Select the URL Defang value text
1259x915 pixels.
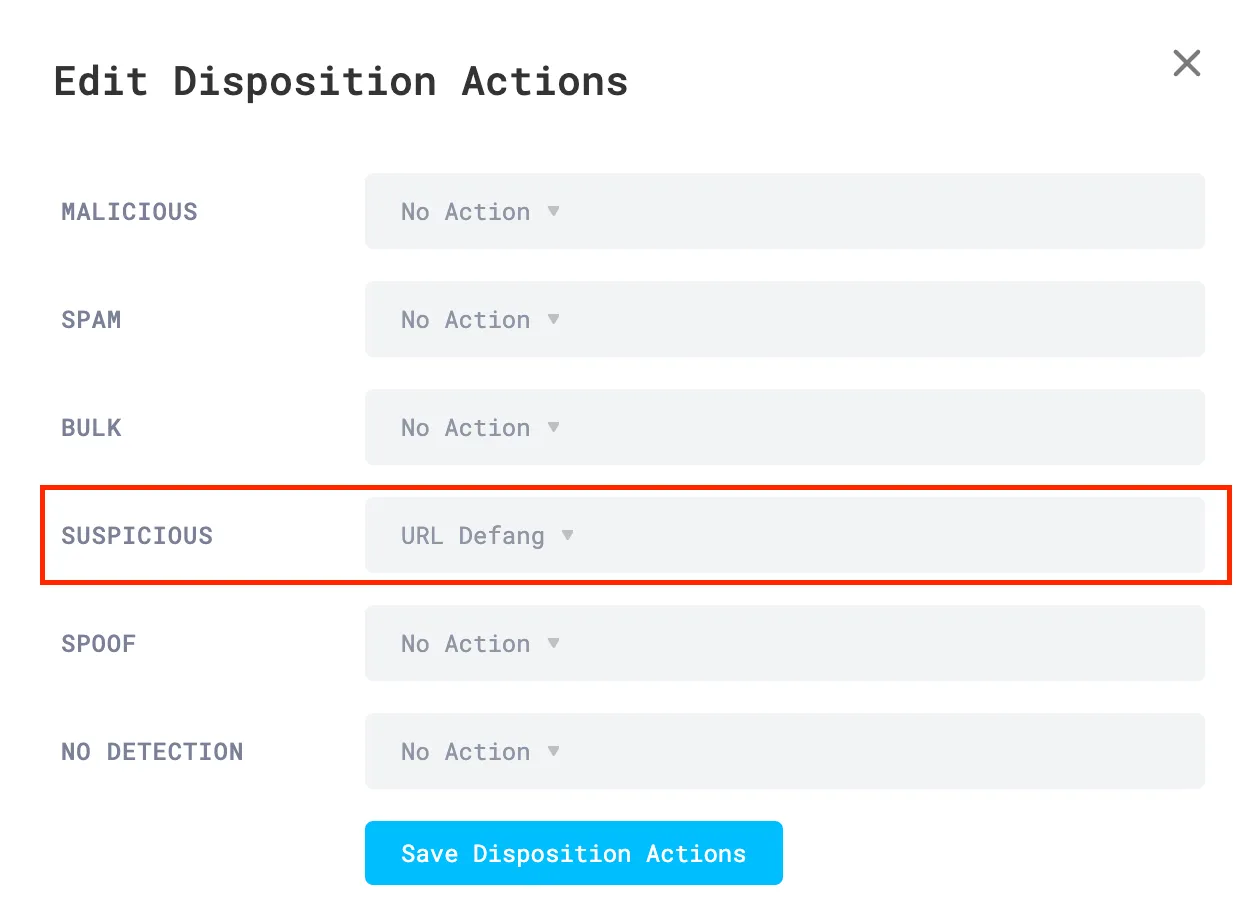471,535
